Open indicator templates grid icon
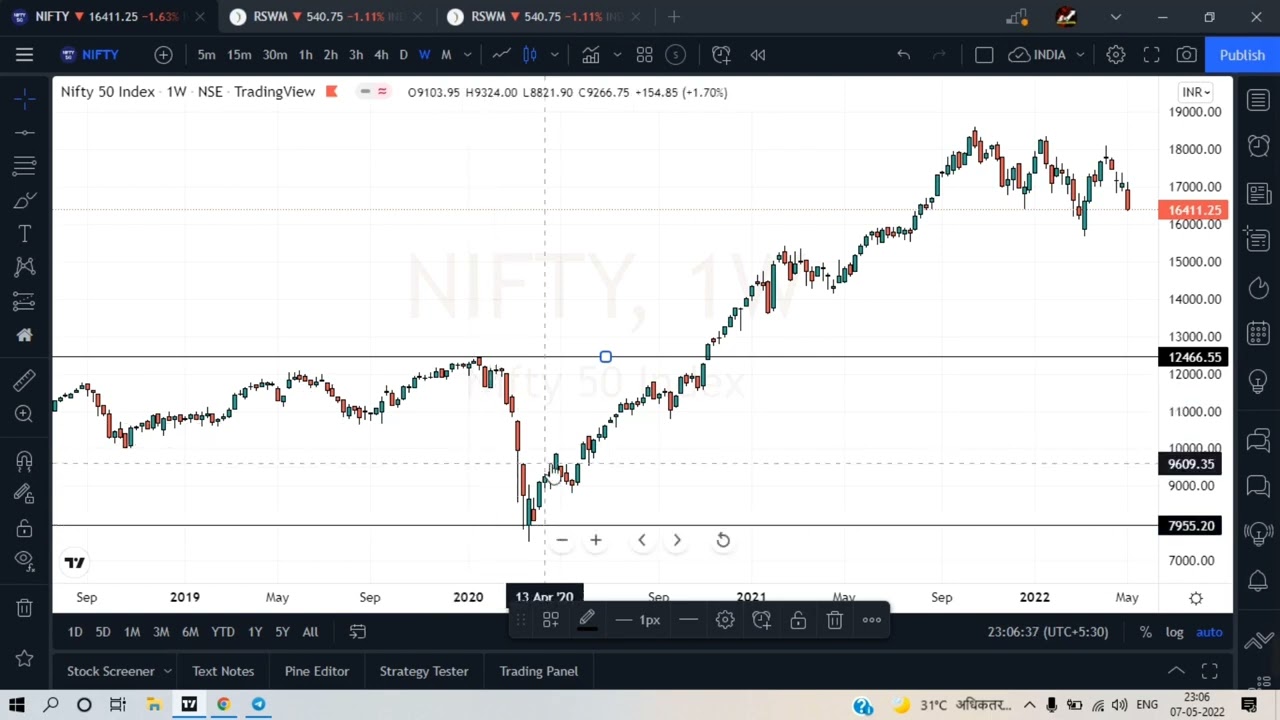Image resolution: width=1280 pixels, height=720 pixels. 644,55
